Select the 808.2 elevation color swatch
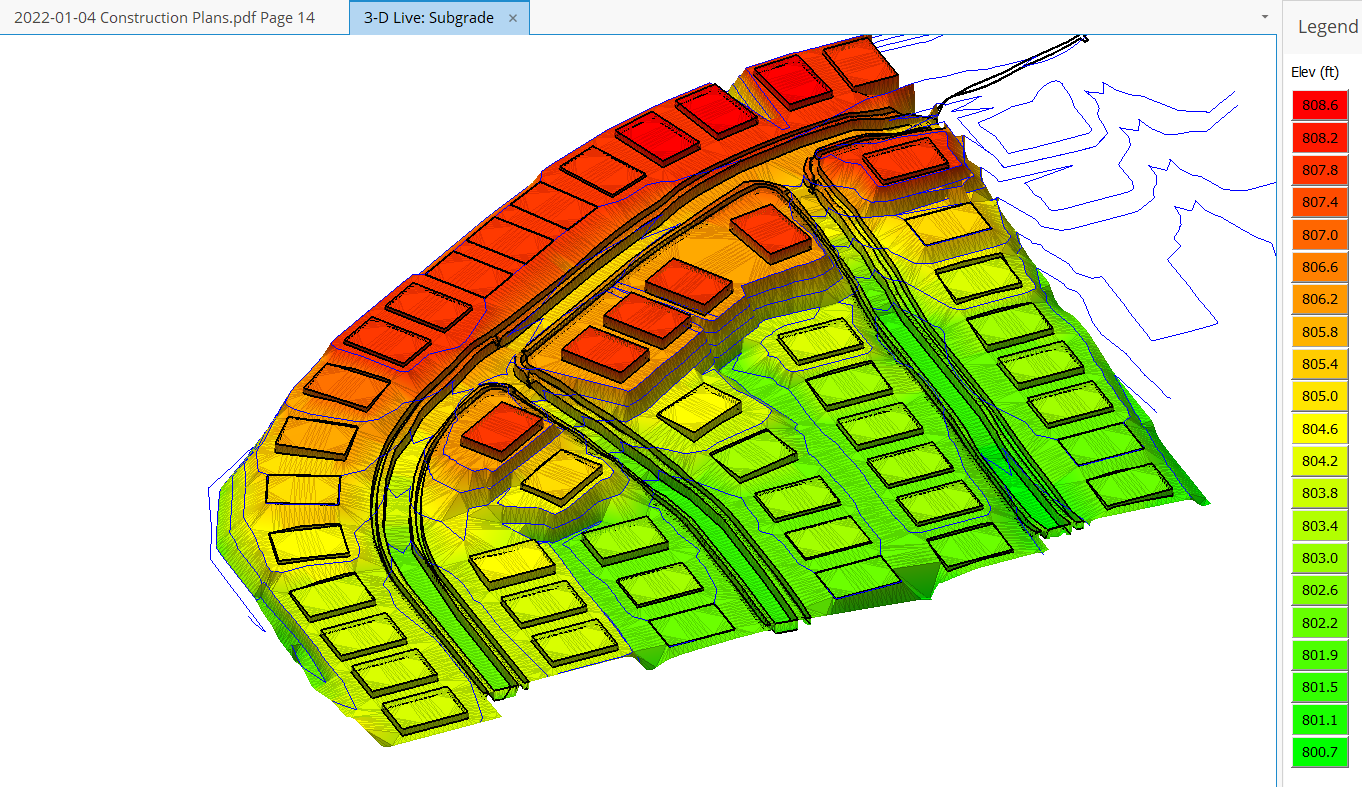Image resolution: width=1362 pixels, height=787 pixels. pos(1320,138)
